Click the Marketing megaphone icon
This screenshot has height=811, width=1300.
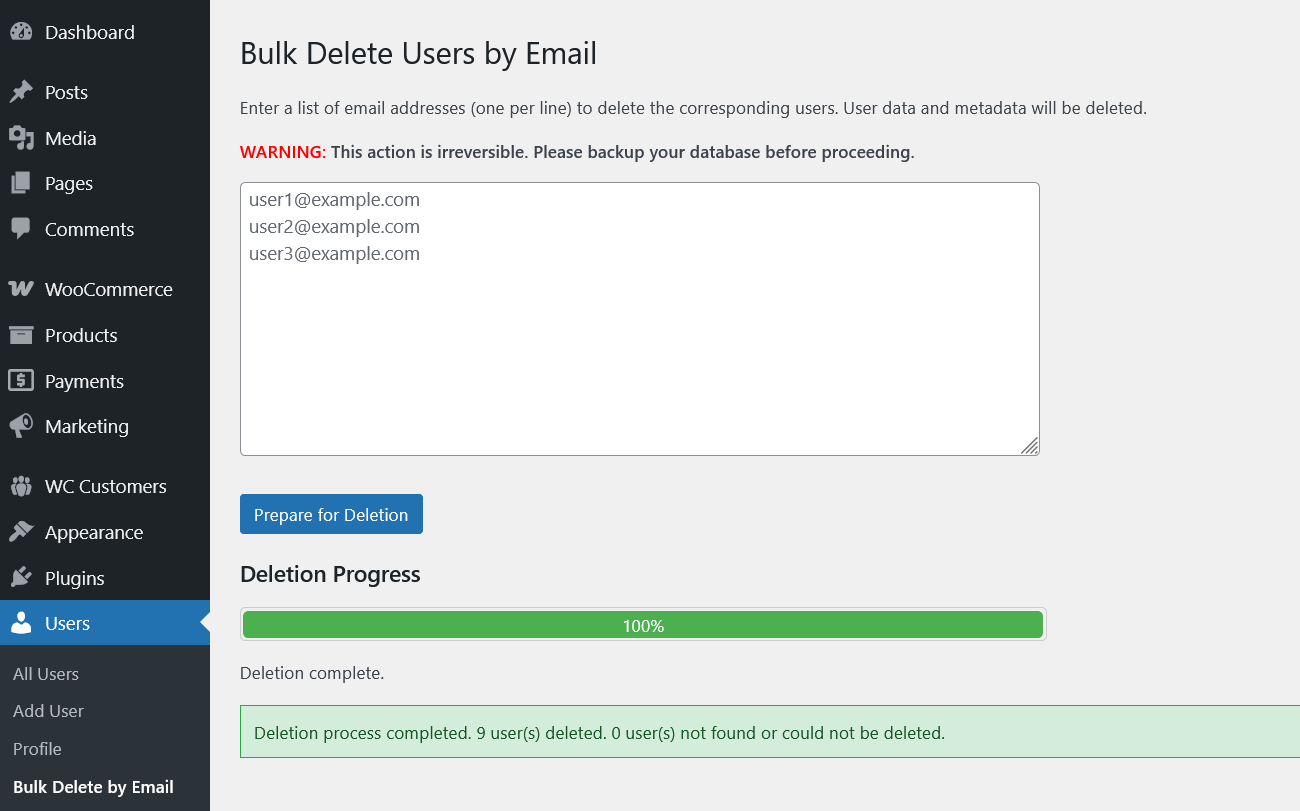[x=21, y=426]
